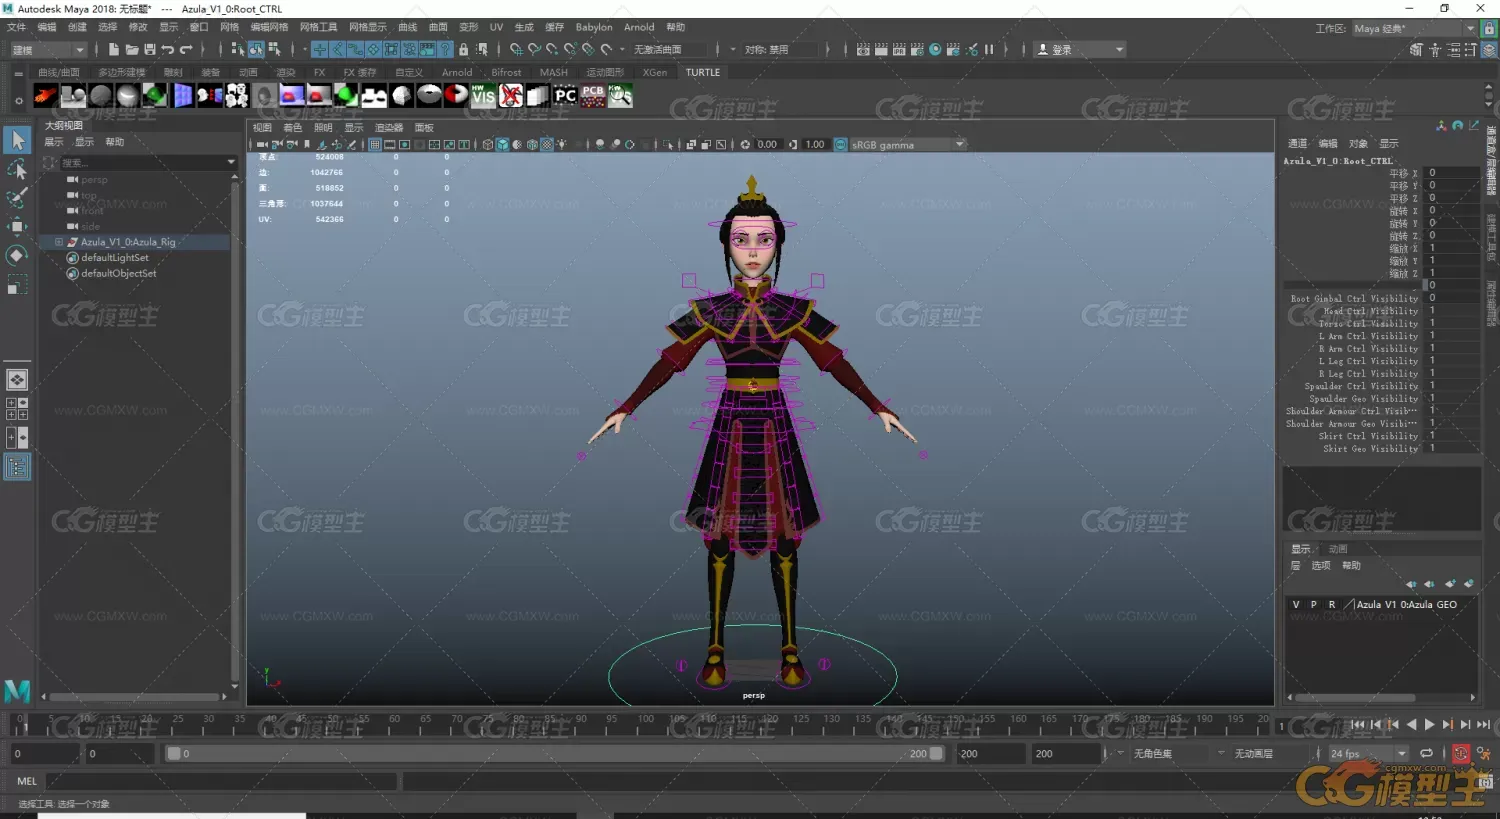Click the PCB icon on TURTLE shelf

(x=593, y=95)
